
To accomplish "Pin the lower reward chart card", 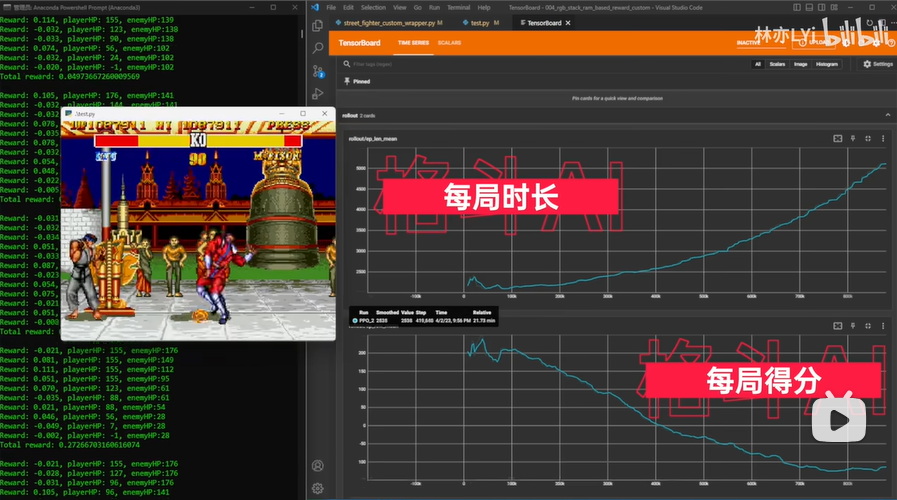I will (x=853, y=326).
